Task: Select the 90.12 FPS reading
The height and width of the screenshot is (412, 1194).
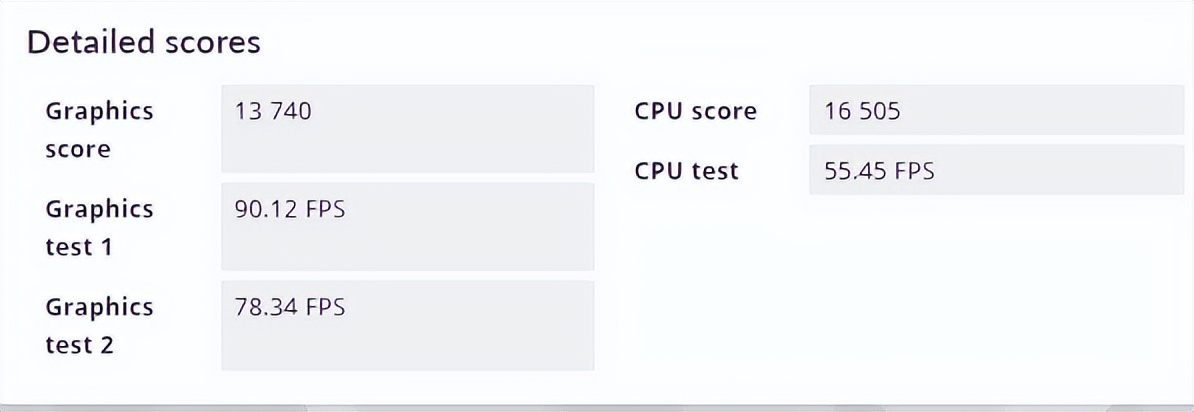Action: coord(290,209)
